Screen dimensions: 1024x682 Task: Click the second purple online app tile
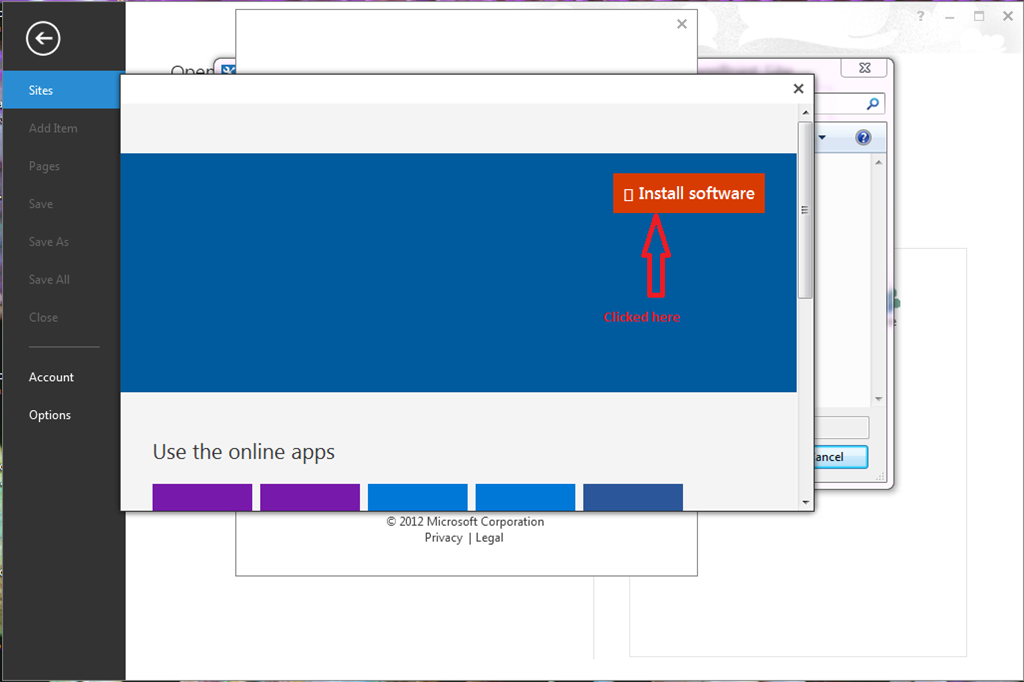[310, 497]
